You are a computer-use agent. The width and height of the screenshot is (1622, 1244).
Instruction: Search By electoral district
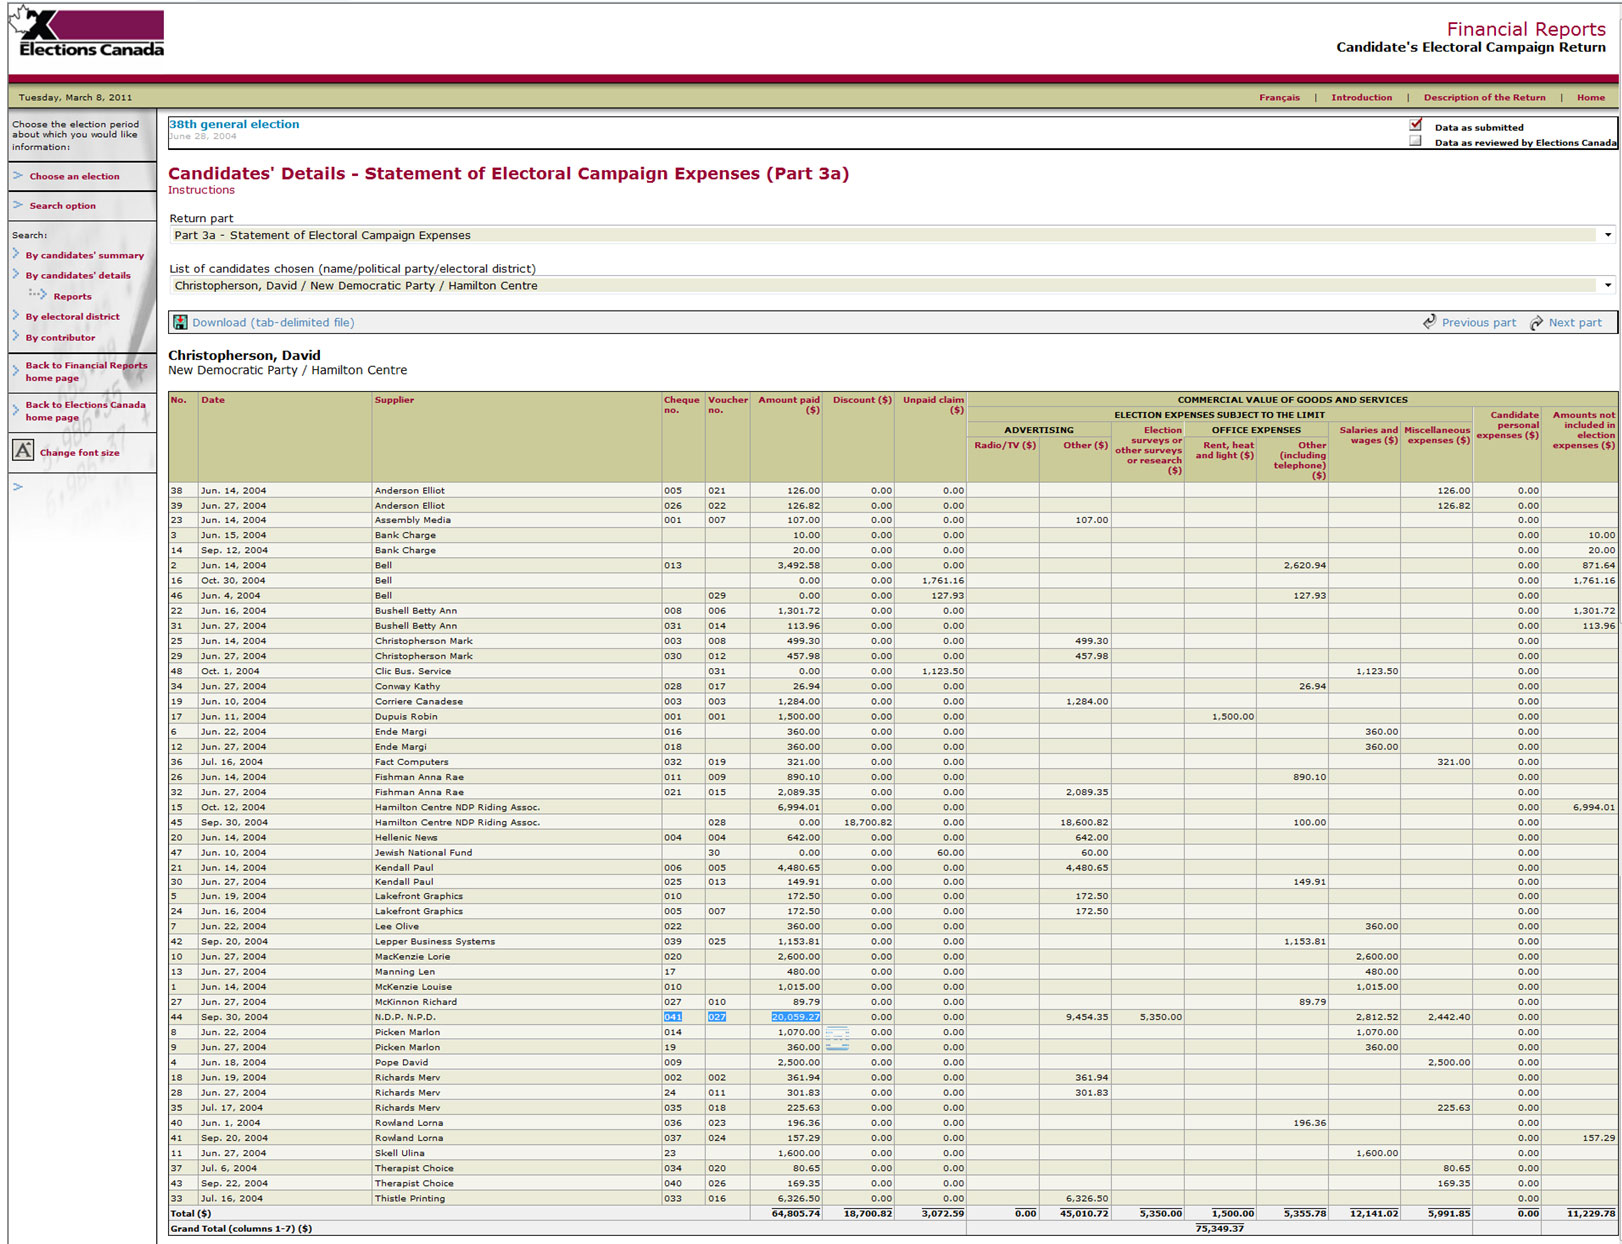coord(72,317)
